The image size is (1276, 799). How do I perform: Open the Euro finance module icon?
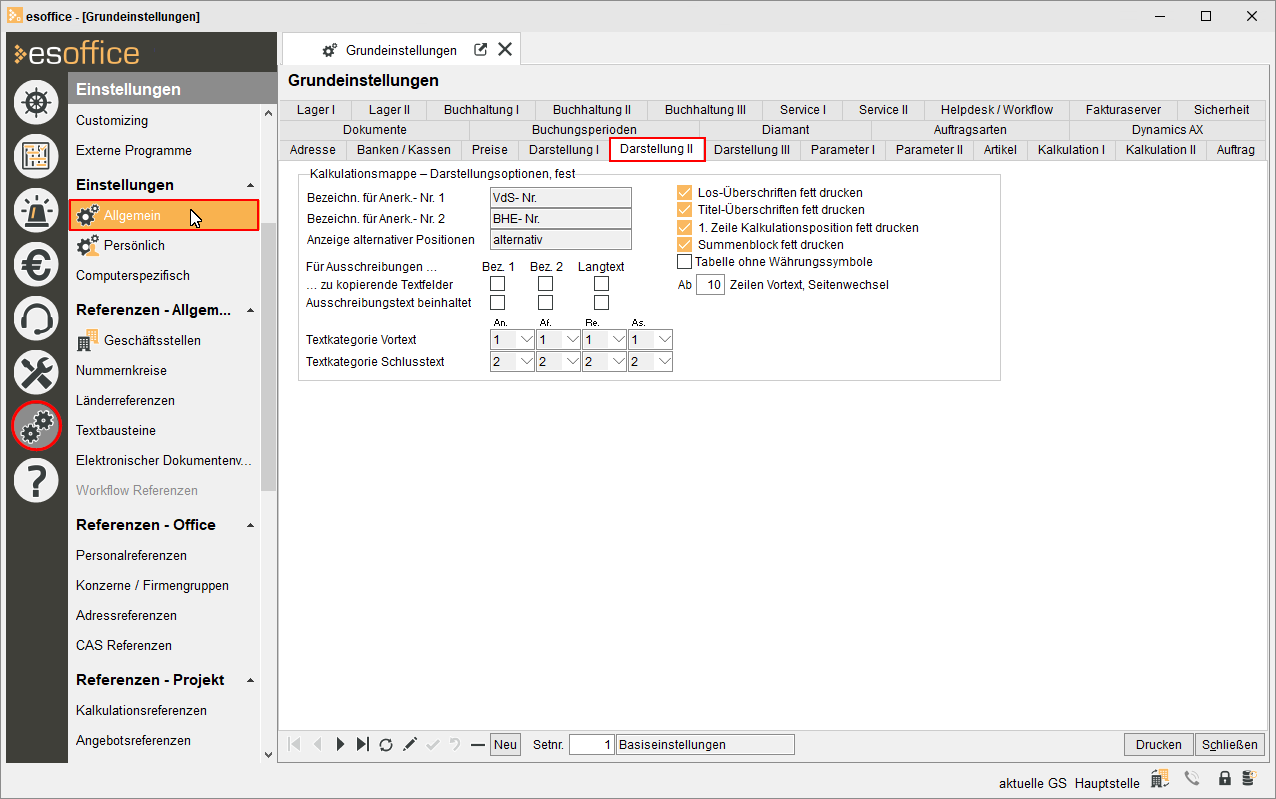point(36,264)
